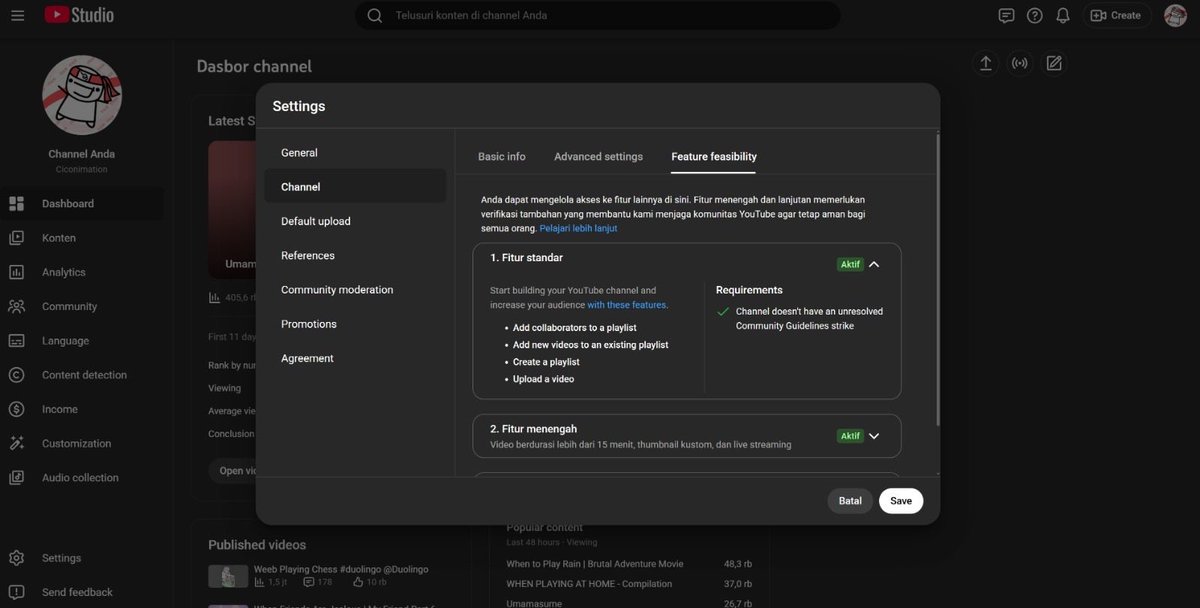Click 'Create a playlist' list item
Screen dimensions: 1200x608
pos(546,362)
